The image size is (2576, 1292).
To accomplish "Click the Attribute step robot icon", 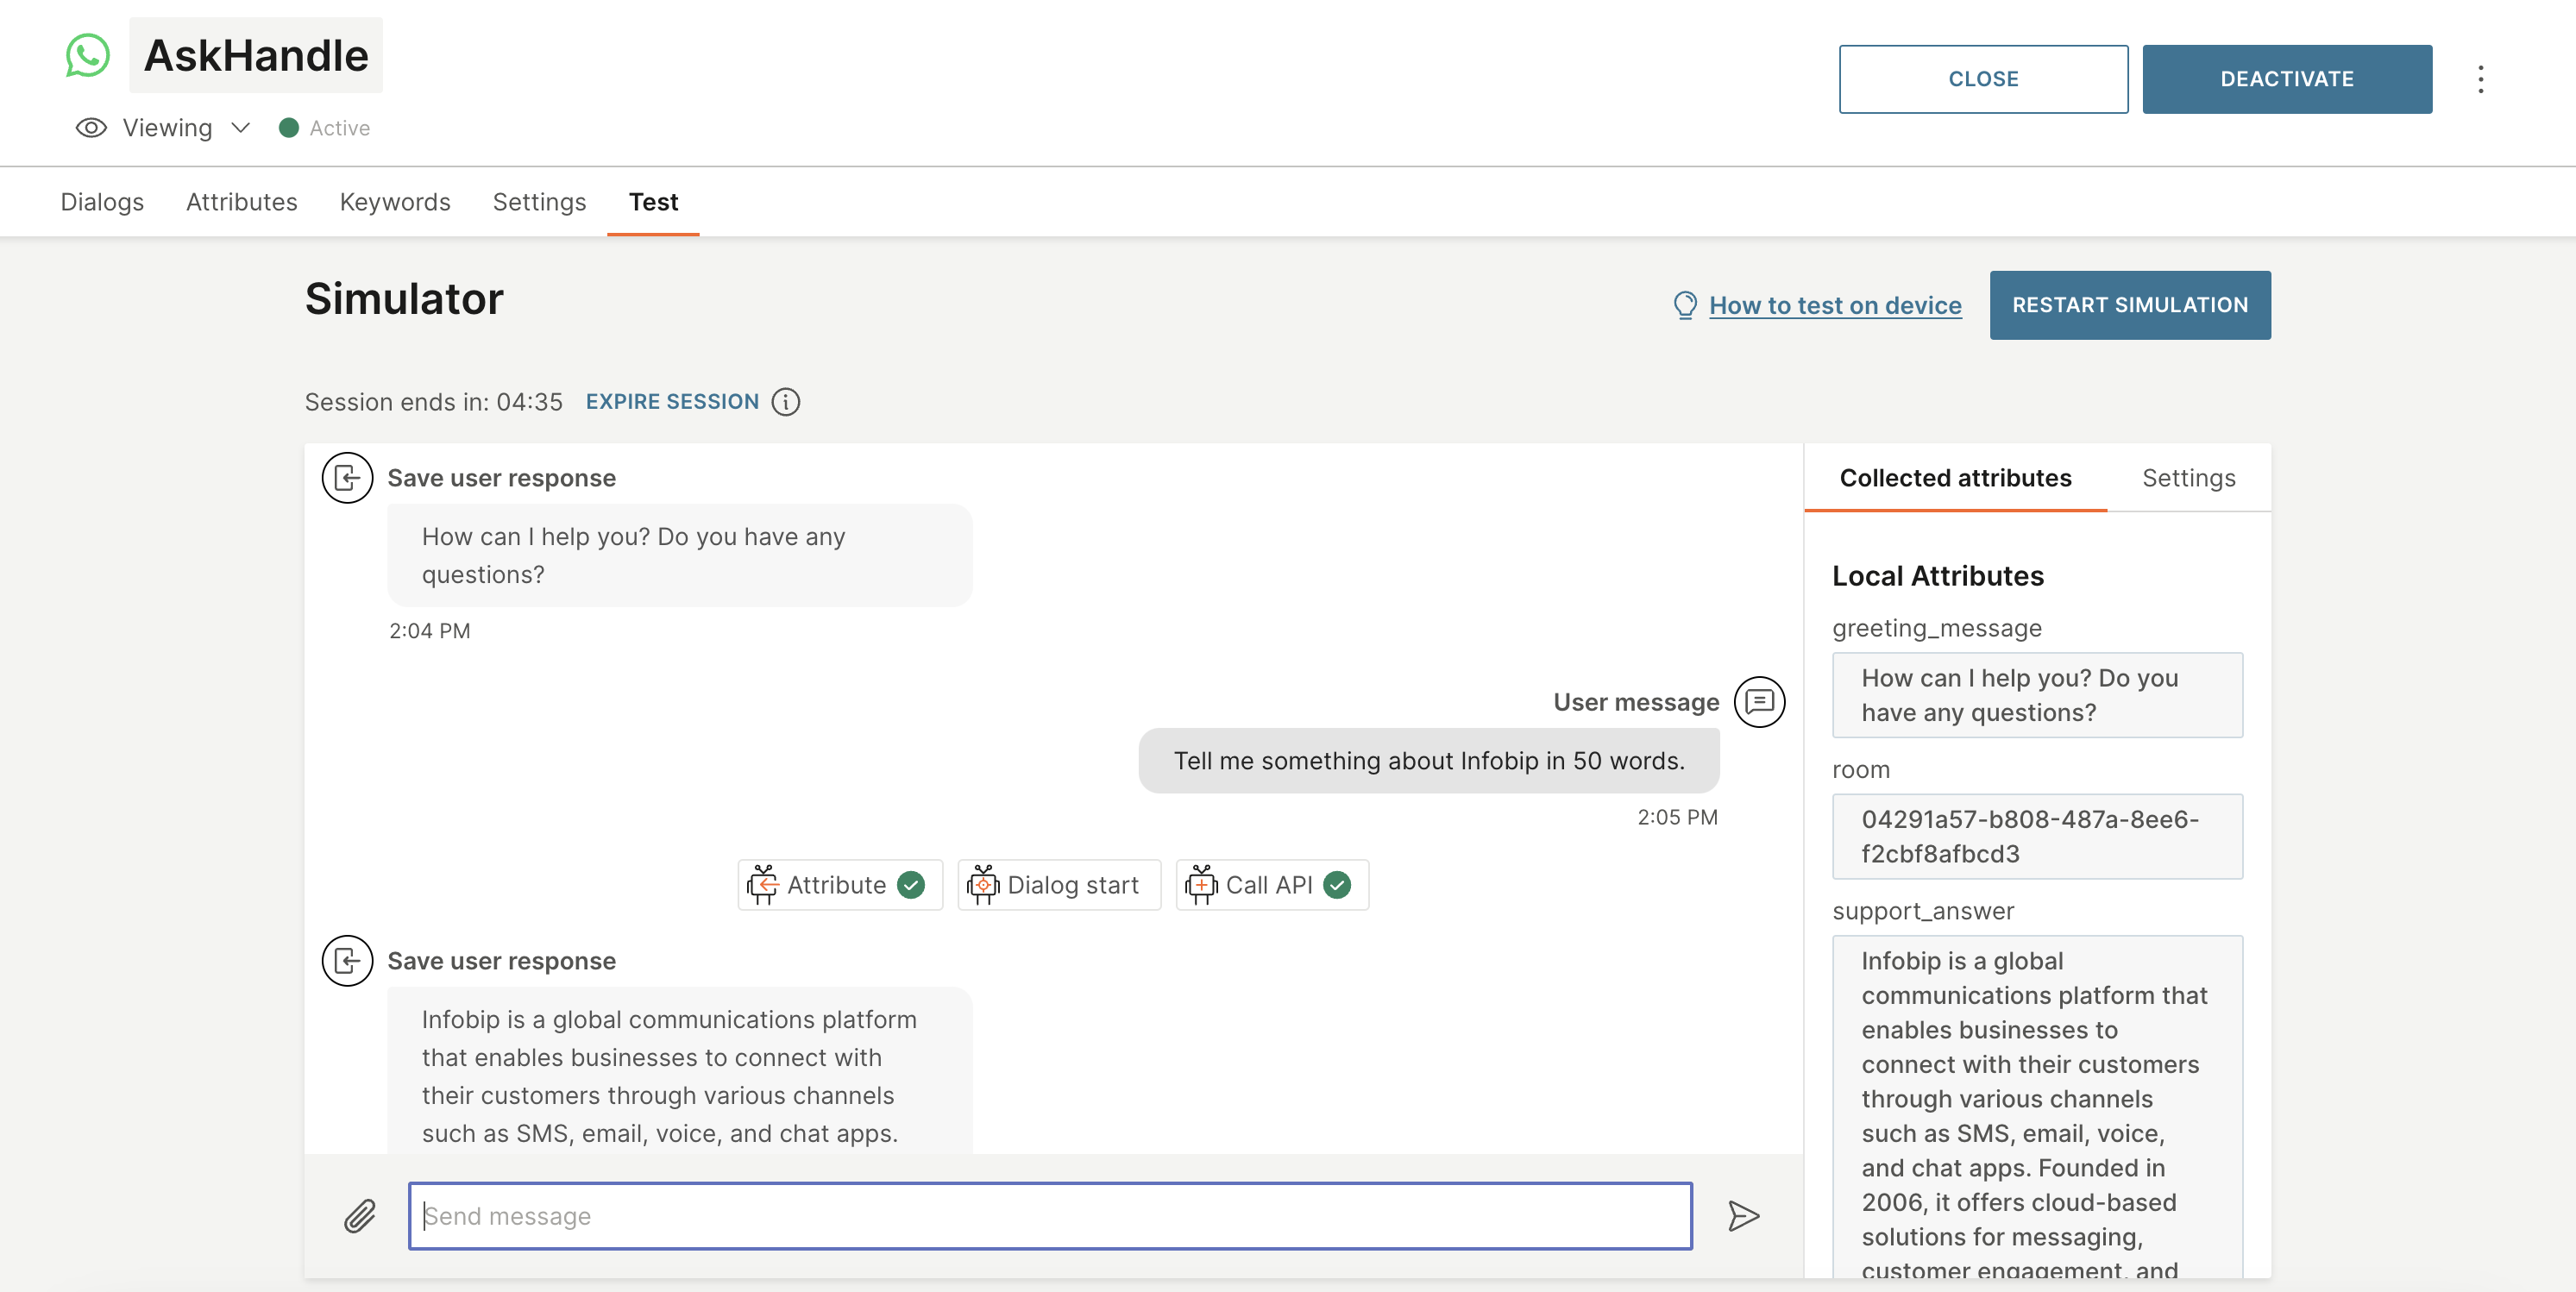I will pos(763,884).
